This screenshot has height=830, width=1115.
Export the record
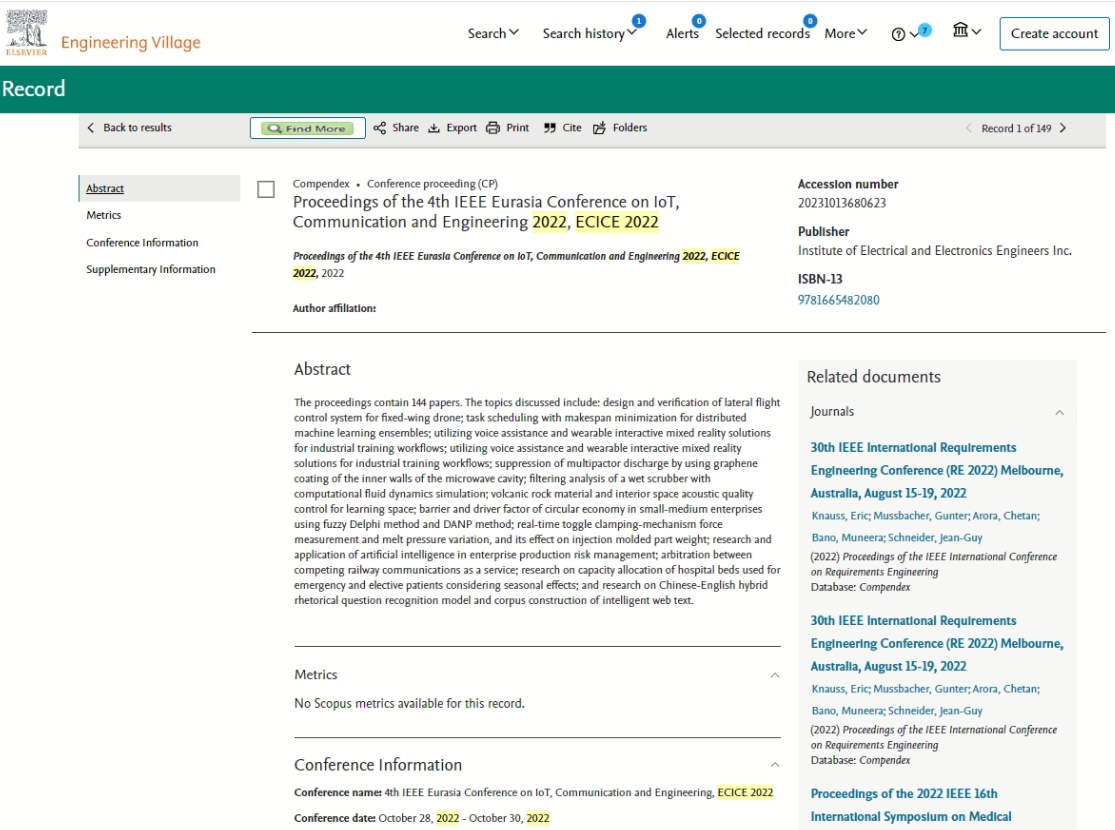(452, 128)
